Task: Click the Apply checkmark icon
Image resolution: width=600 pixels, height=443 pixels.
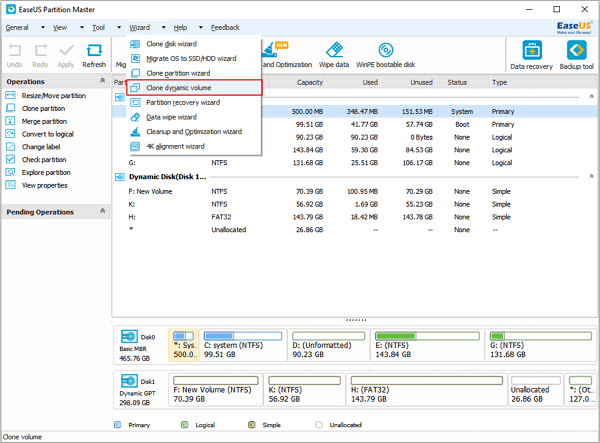Action: 66,50
